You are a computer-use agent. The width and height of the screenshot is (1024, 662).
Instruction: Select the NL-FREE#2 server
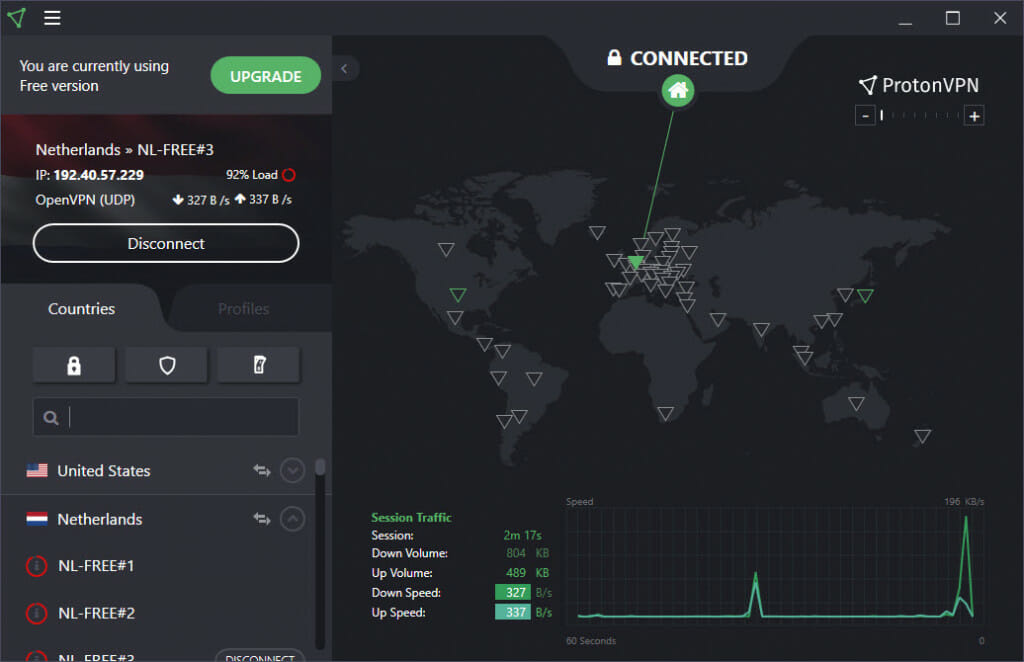coord(97,613)
